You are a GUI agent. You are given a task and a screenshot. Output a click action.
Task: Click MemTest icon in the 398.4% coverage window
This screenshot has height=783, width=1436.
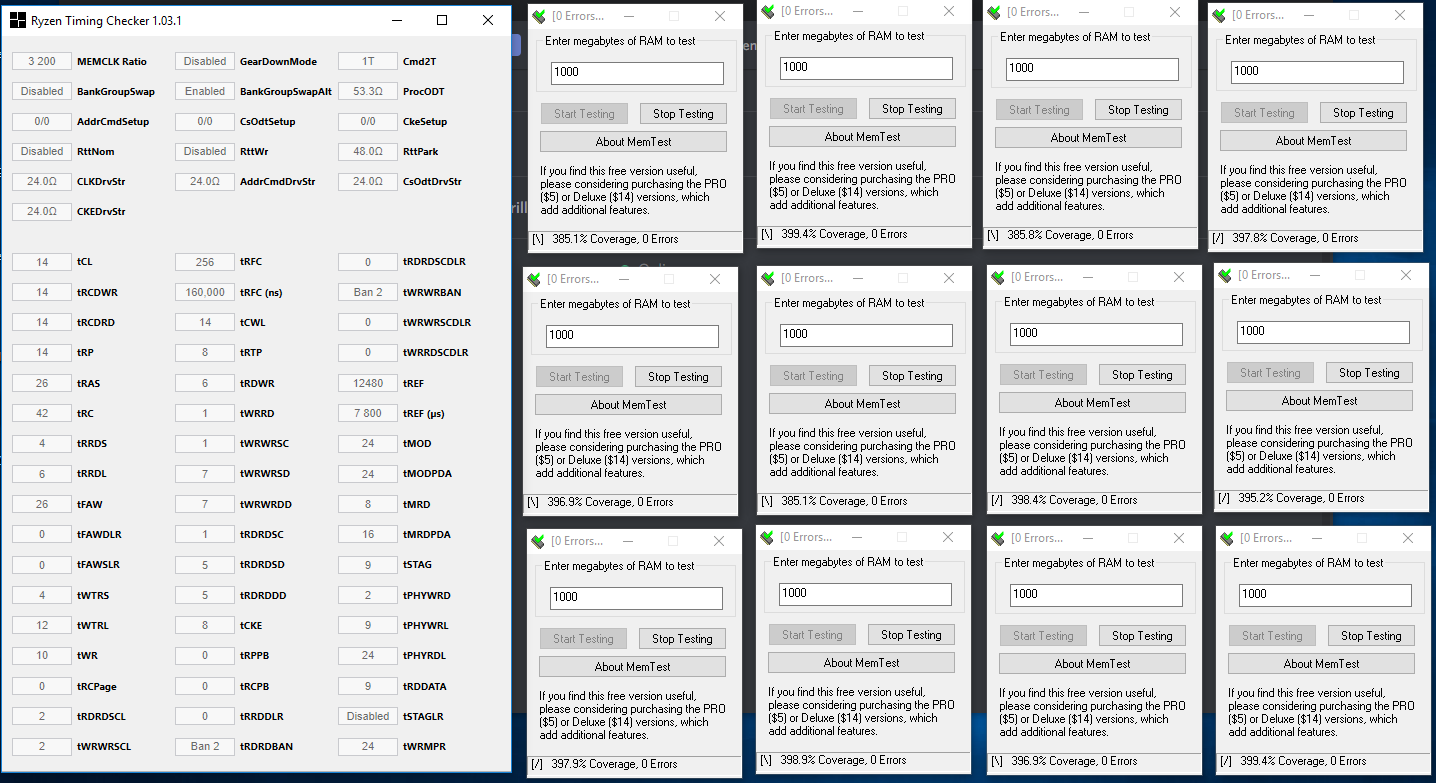pos(998,277)
